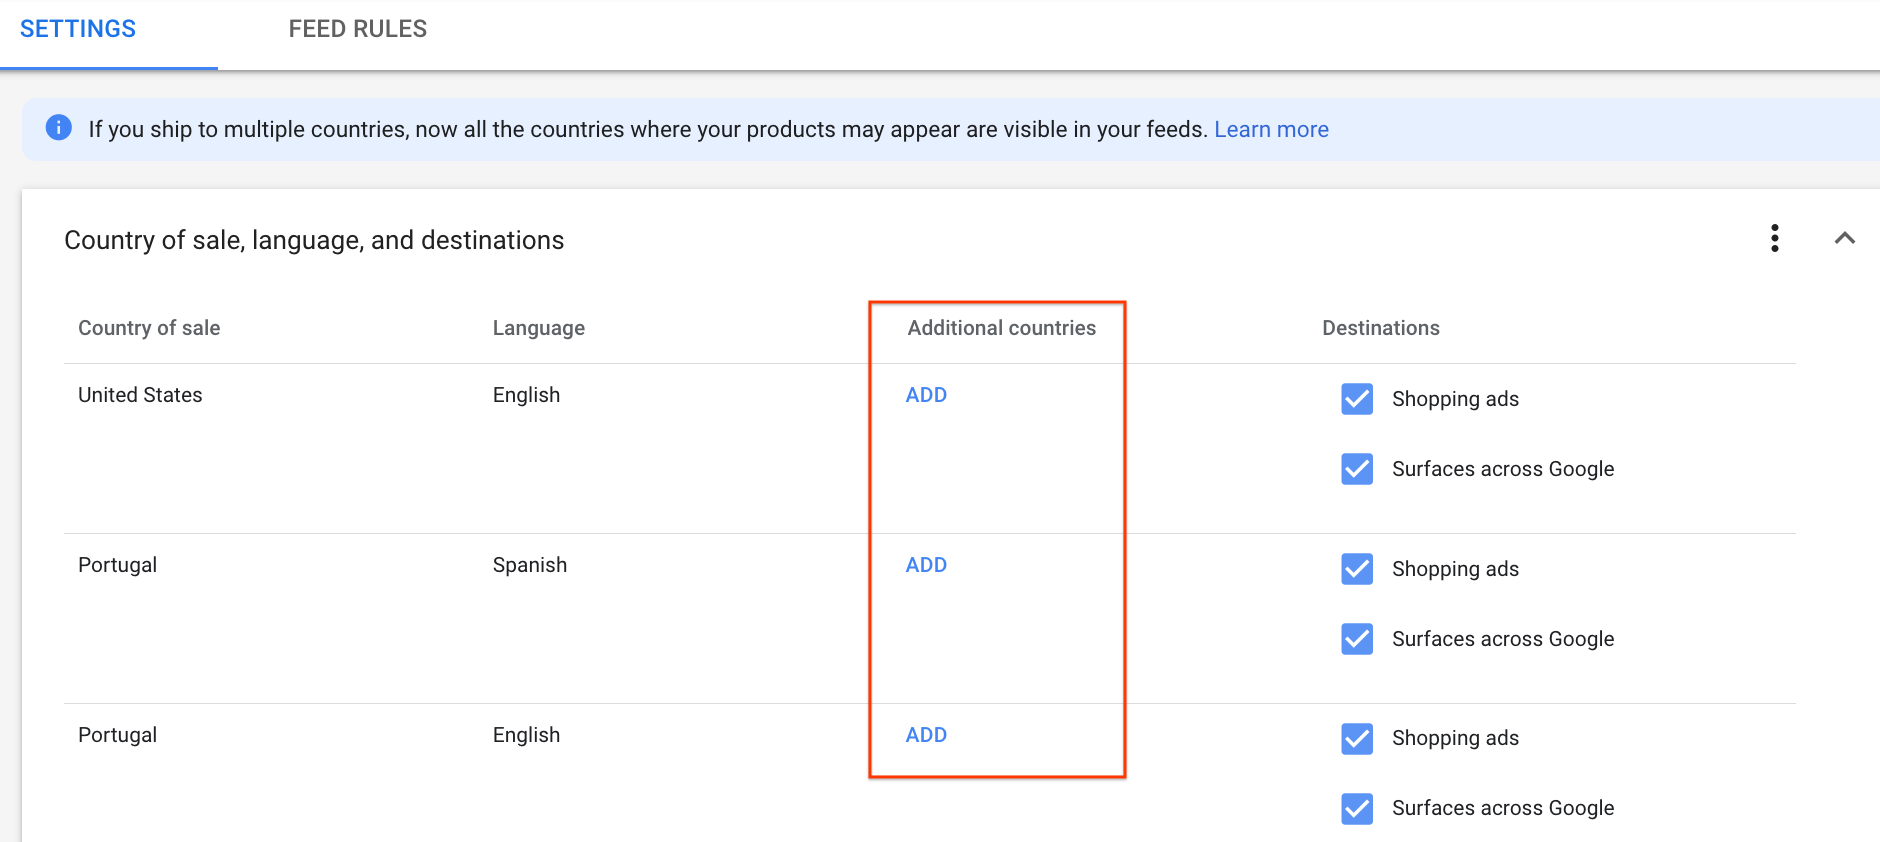
Task: Click the Additional countries column header
Action: (x=1001, y=328)
